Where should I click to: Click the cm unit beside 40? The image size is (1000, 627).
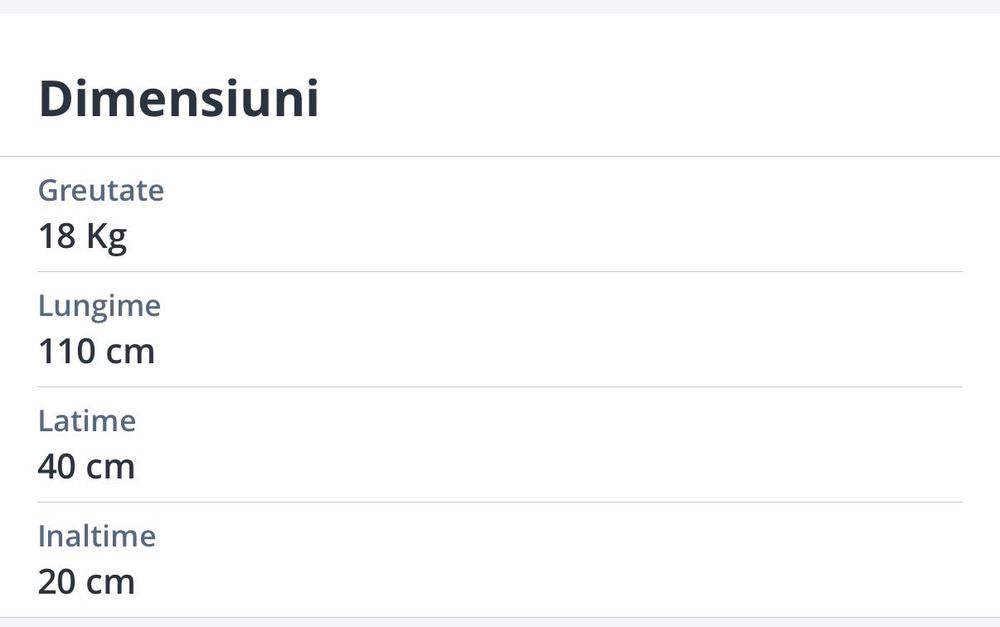(110, 467)
